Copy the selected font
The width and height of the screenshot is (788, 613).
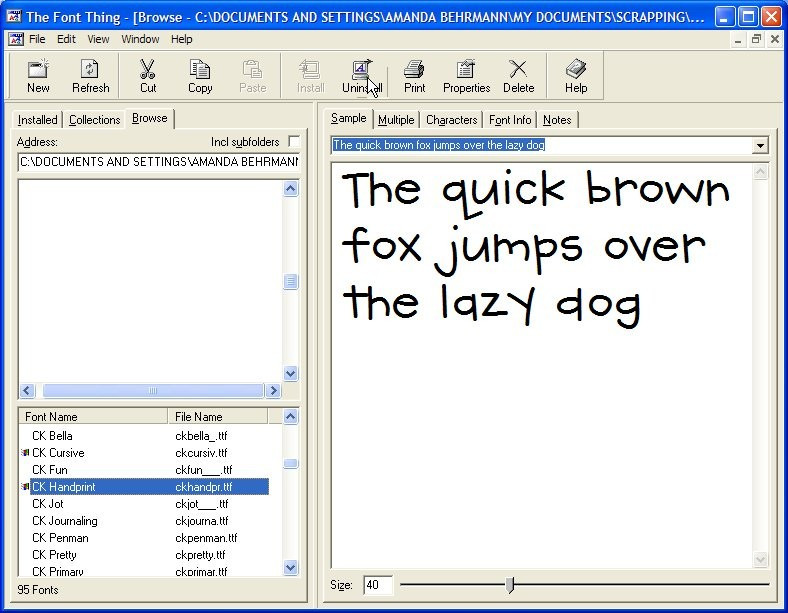[x=200, y=76]
